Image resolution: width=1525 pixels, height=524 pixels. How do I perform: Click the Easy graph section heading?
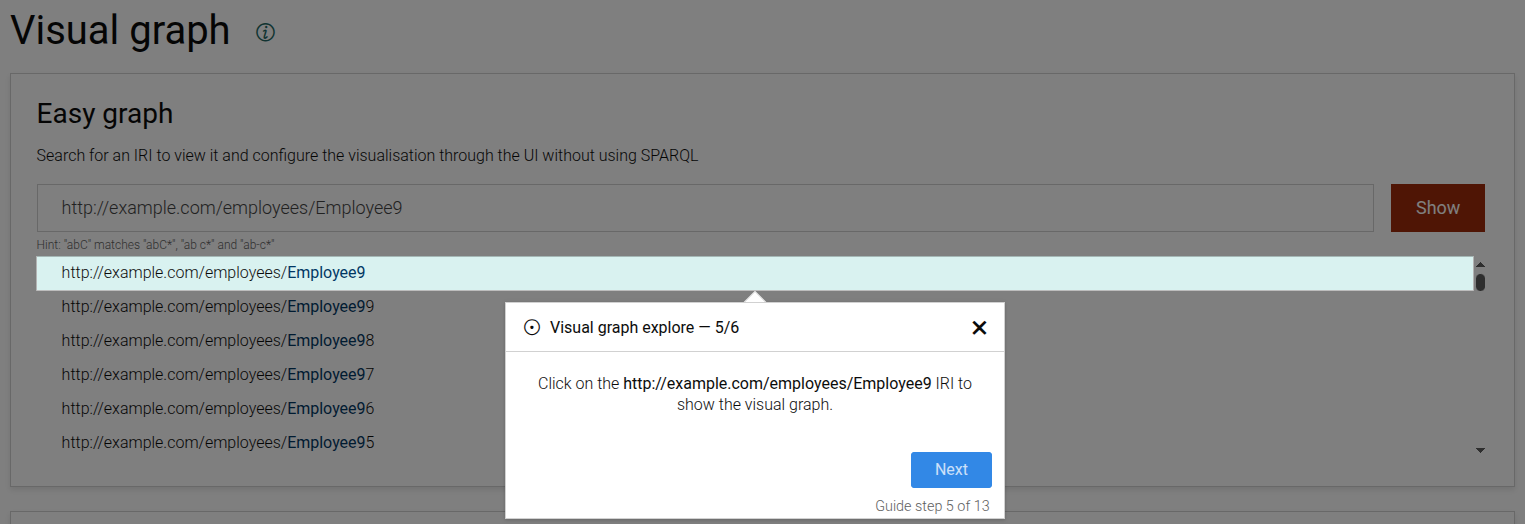point(105,114)
